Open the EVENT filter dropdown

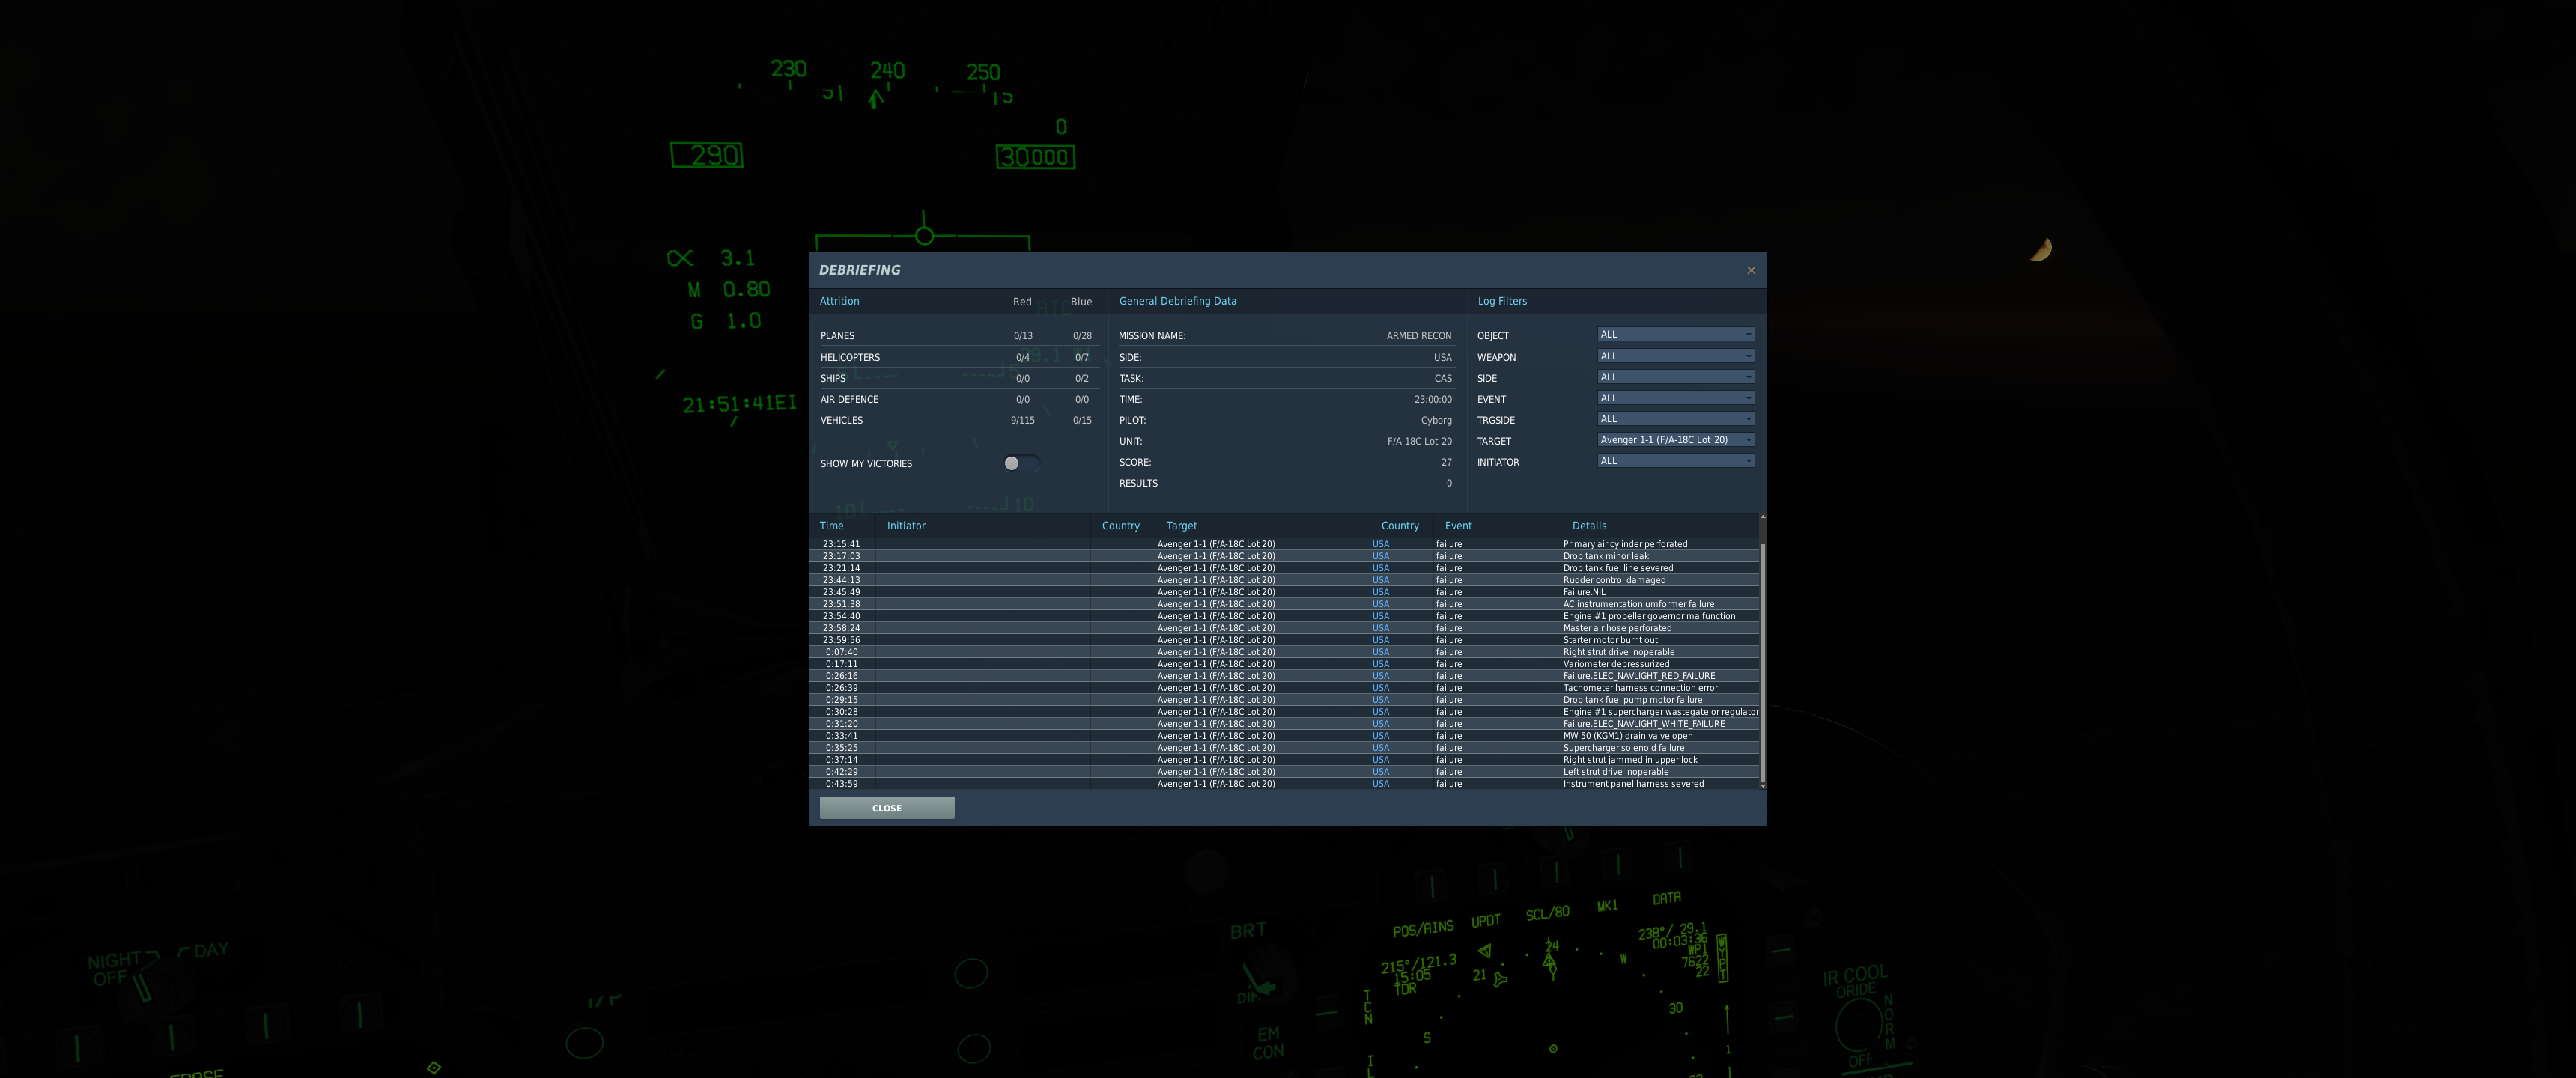coord(1675,398)
